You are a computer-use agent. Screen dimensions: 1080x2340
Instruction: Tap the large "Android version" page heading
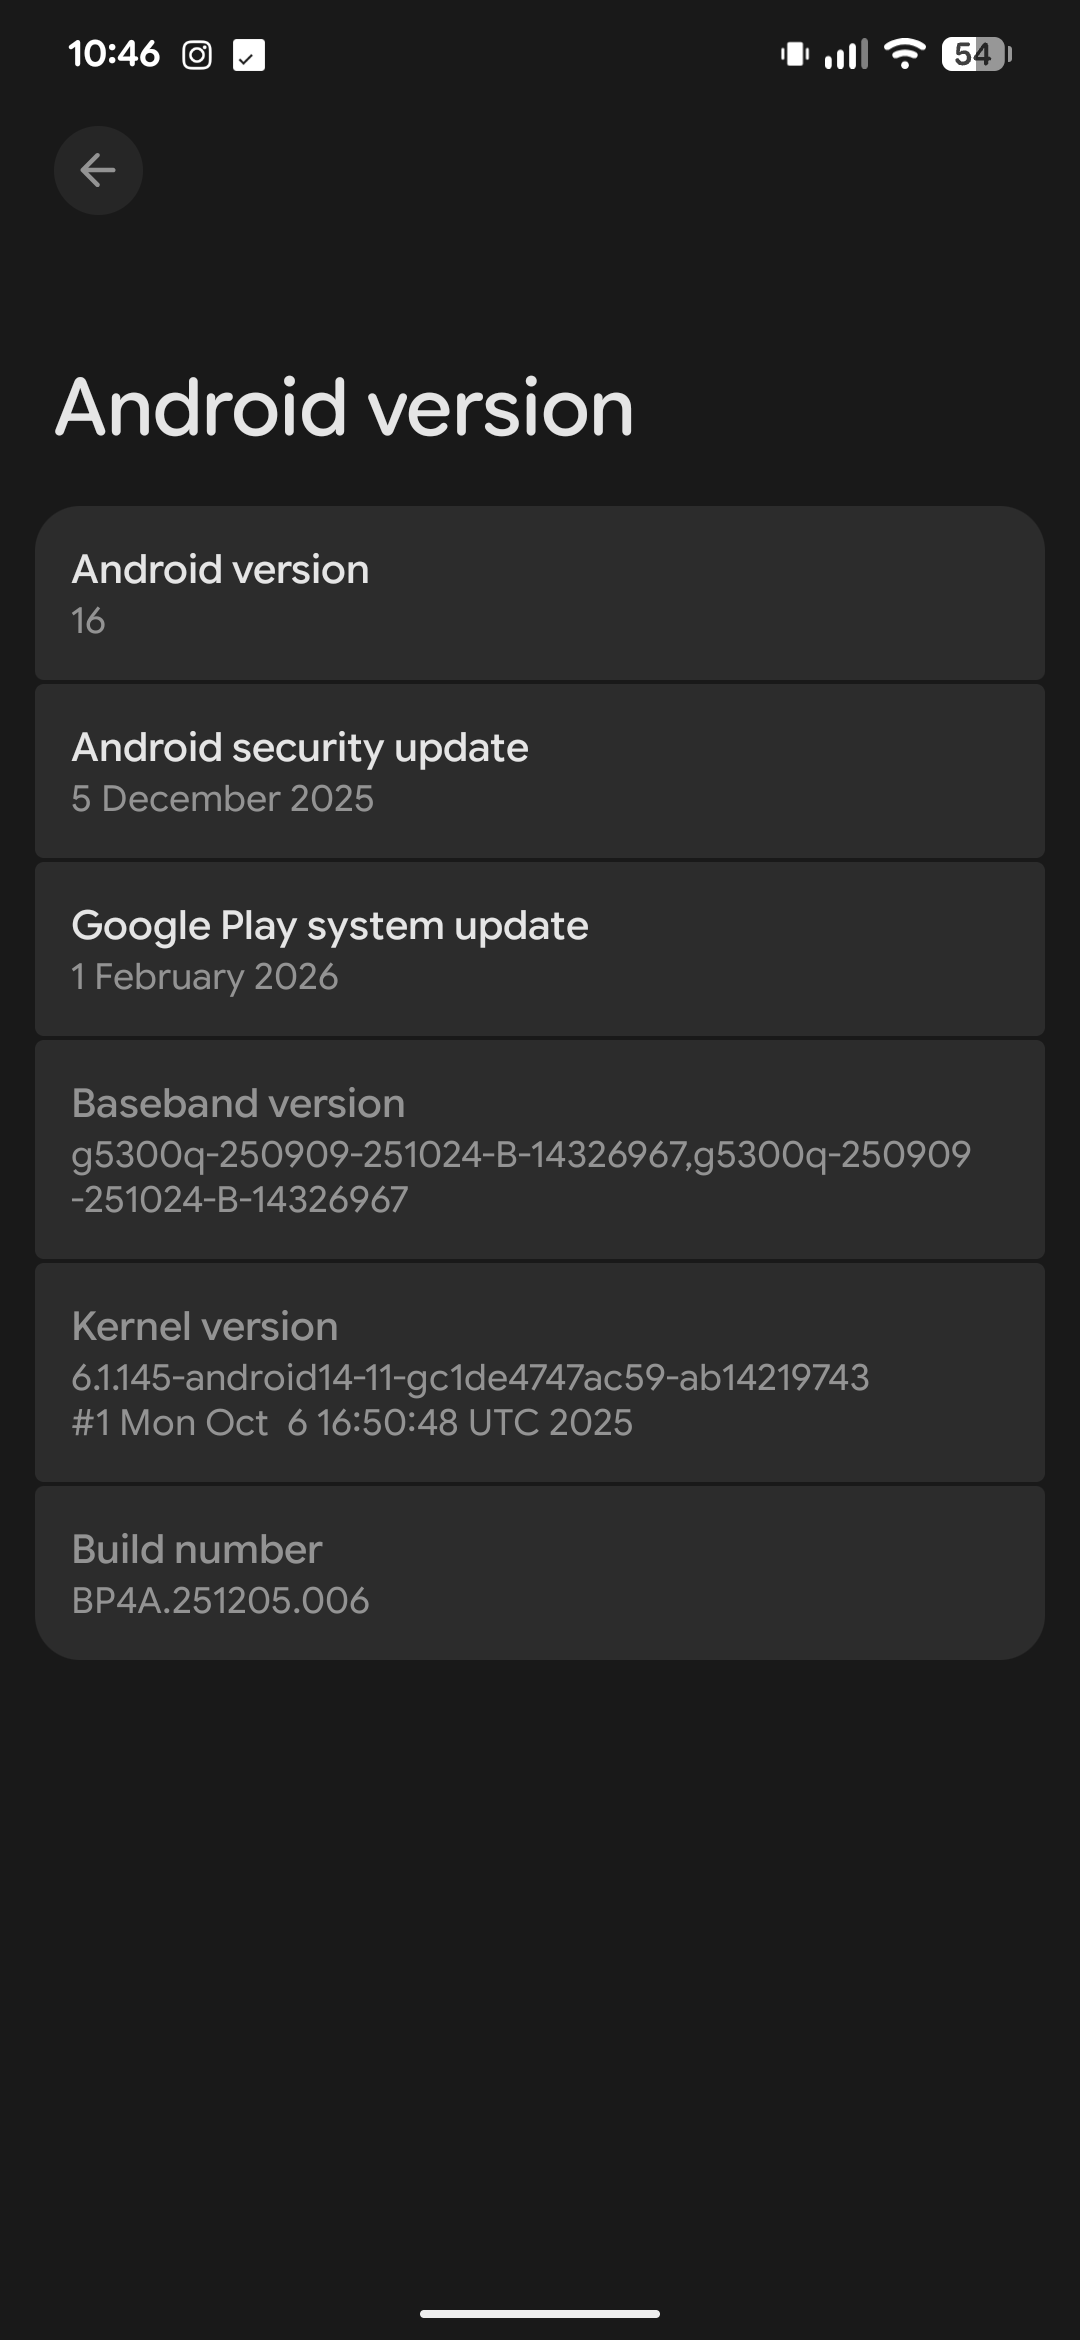[x=344, y=408]
